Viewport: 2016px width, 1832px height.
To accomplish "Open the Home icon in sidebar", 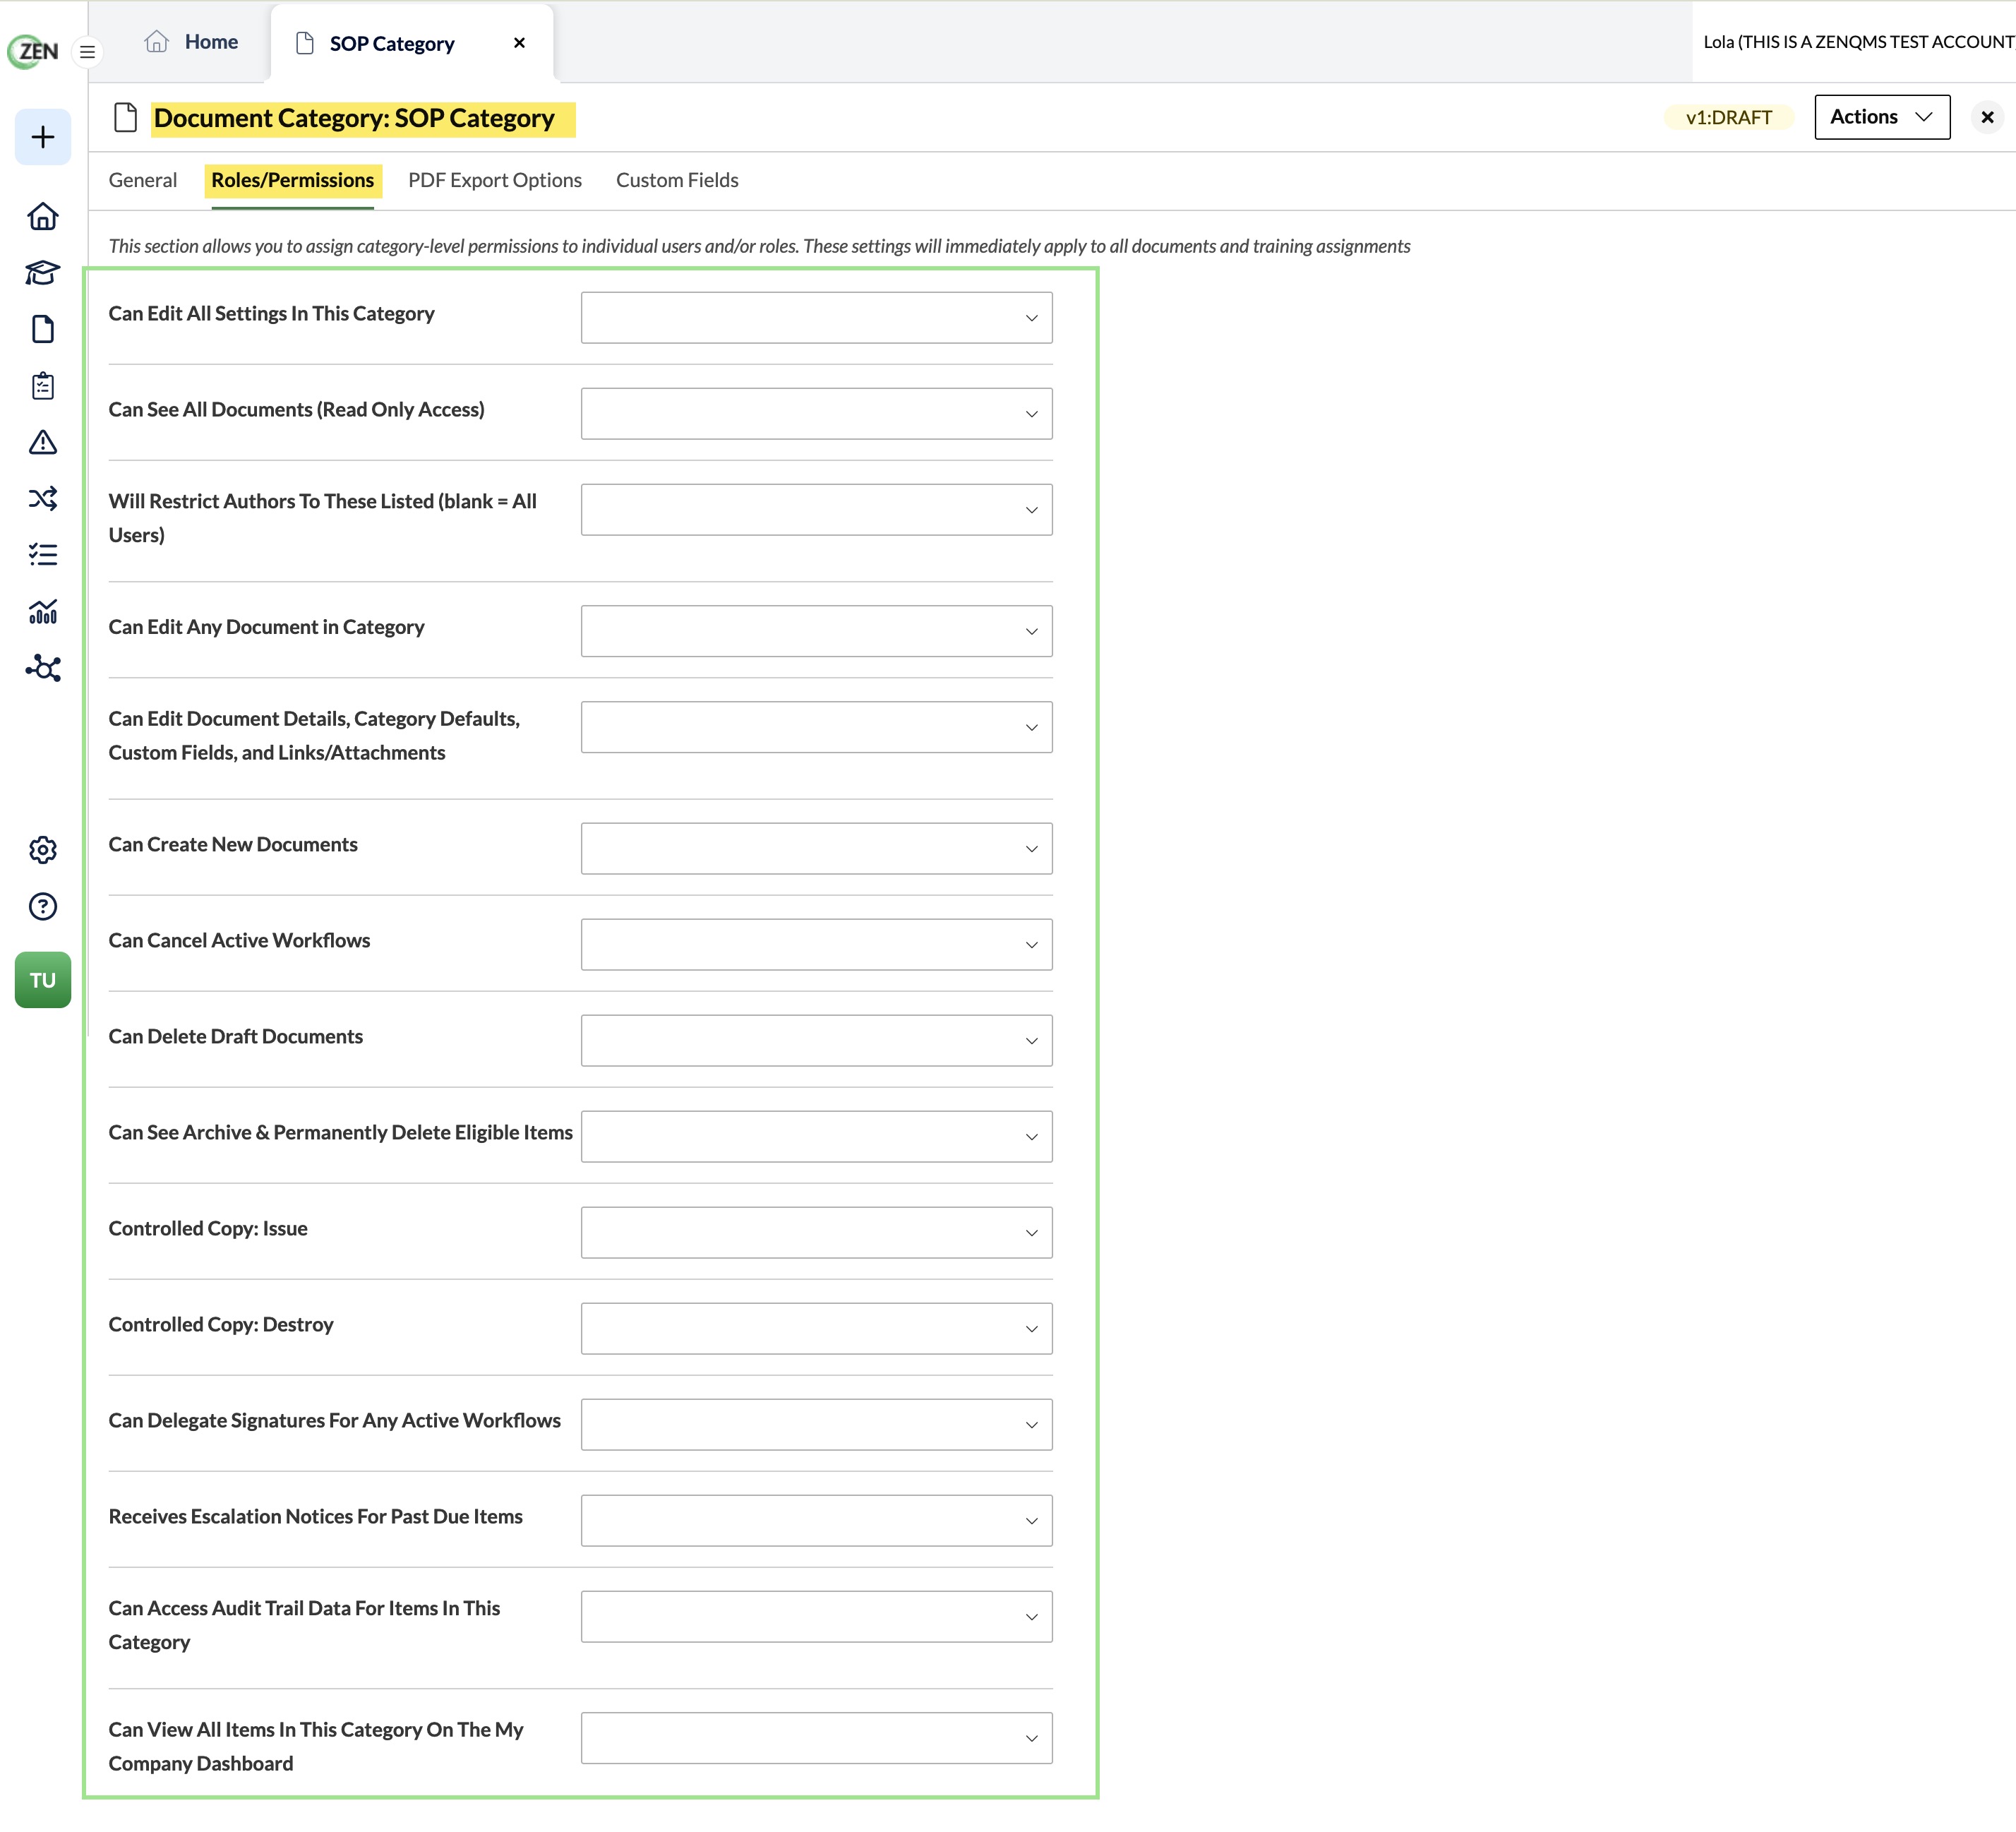I will 43,216.
